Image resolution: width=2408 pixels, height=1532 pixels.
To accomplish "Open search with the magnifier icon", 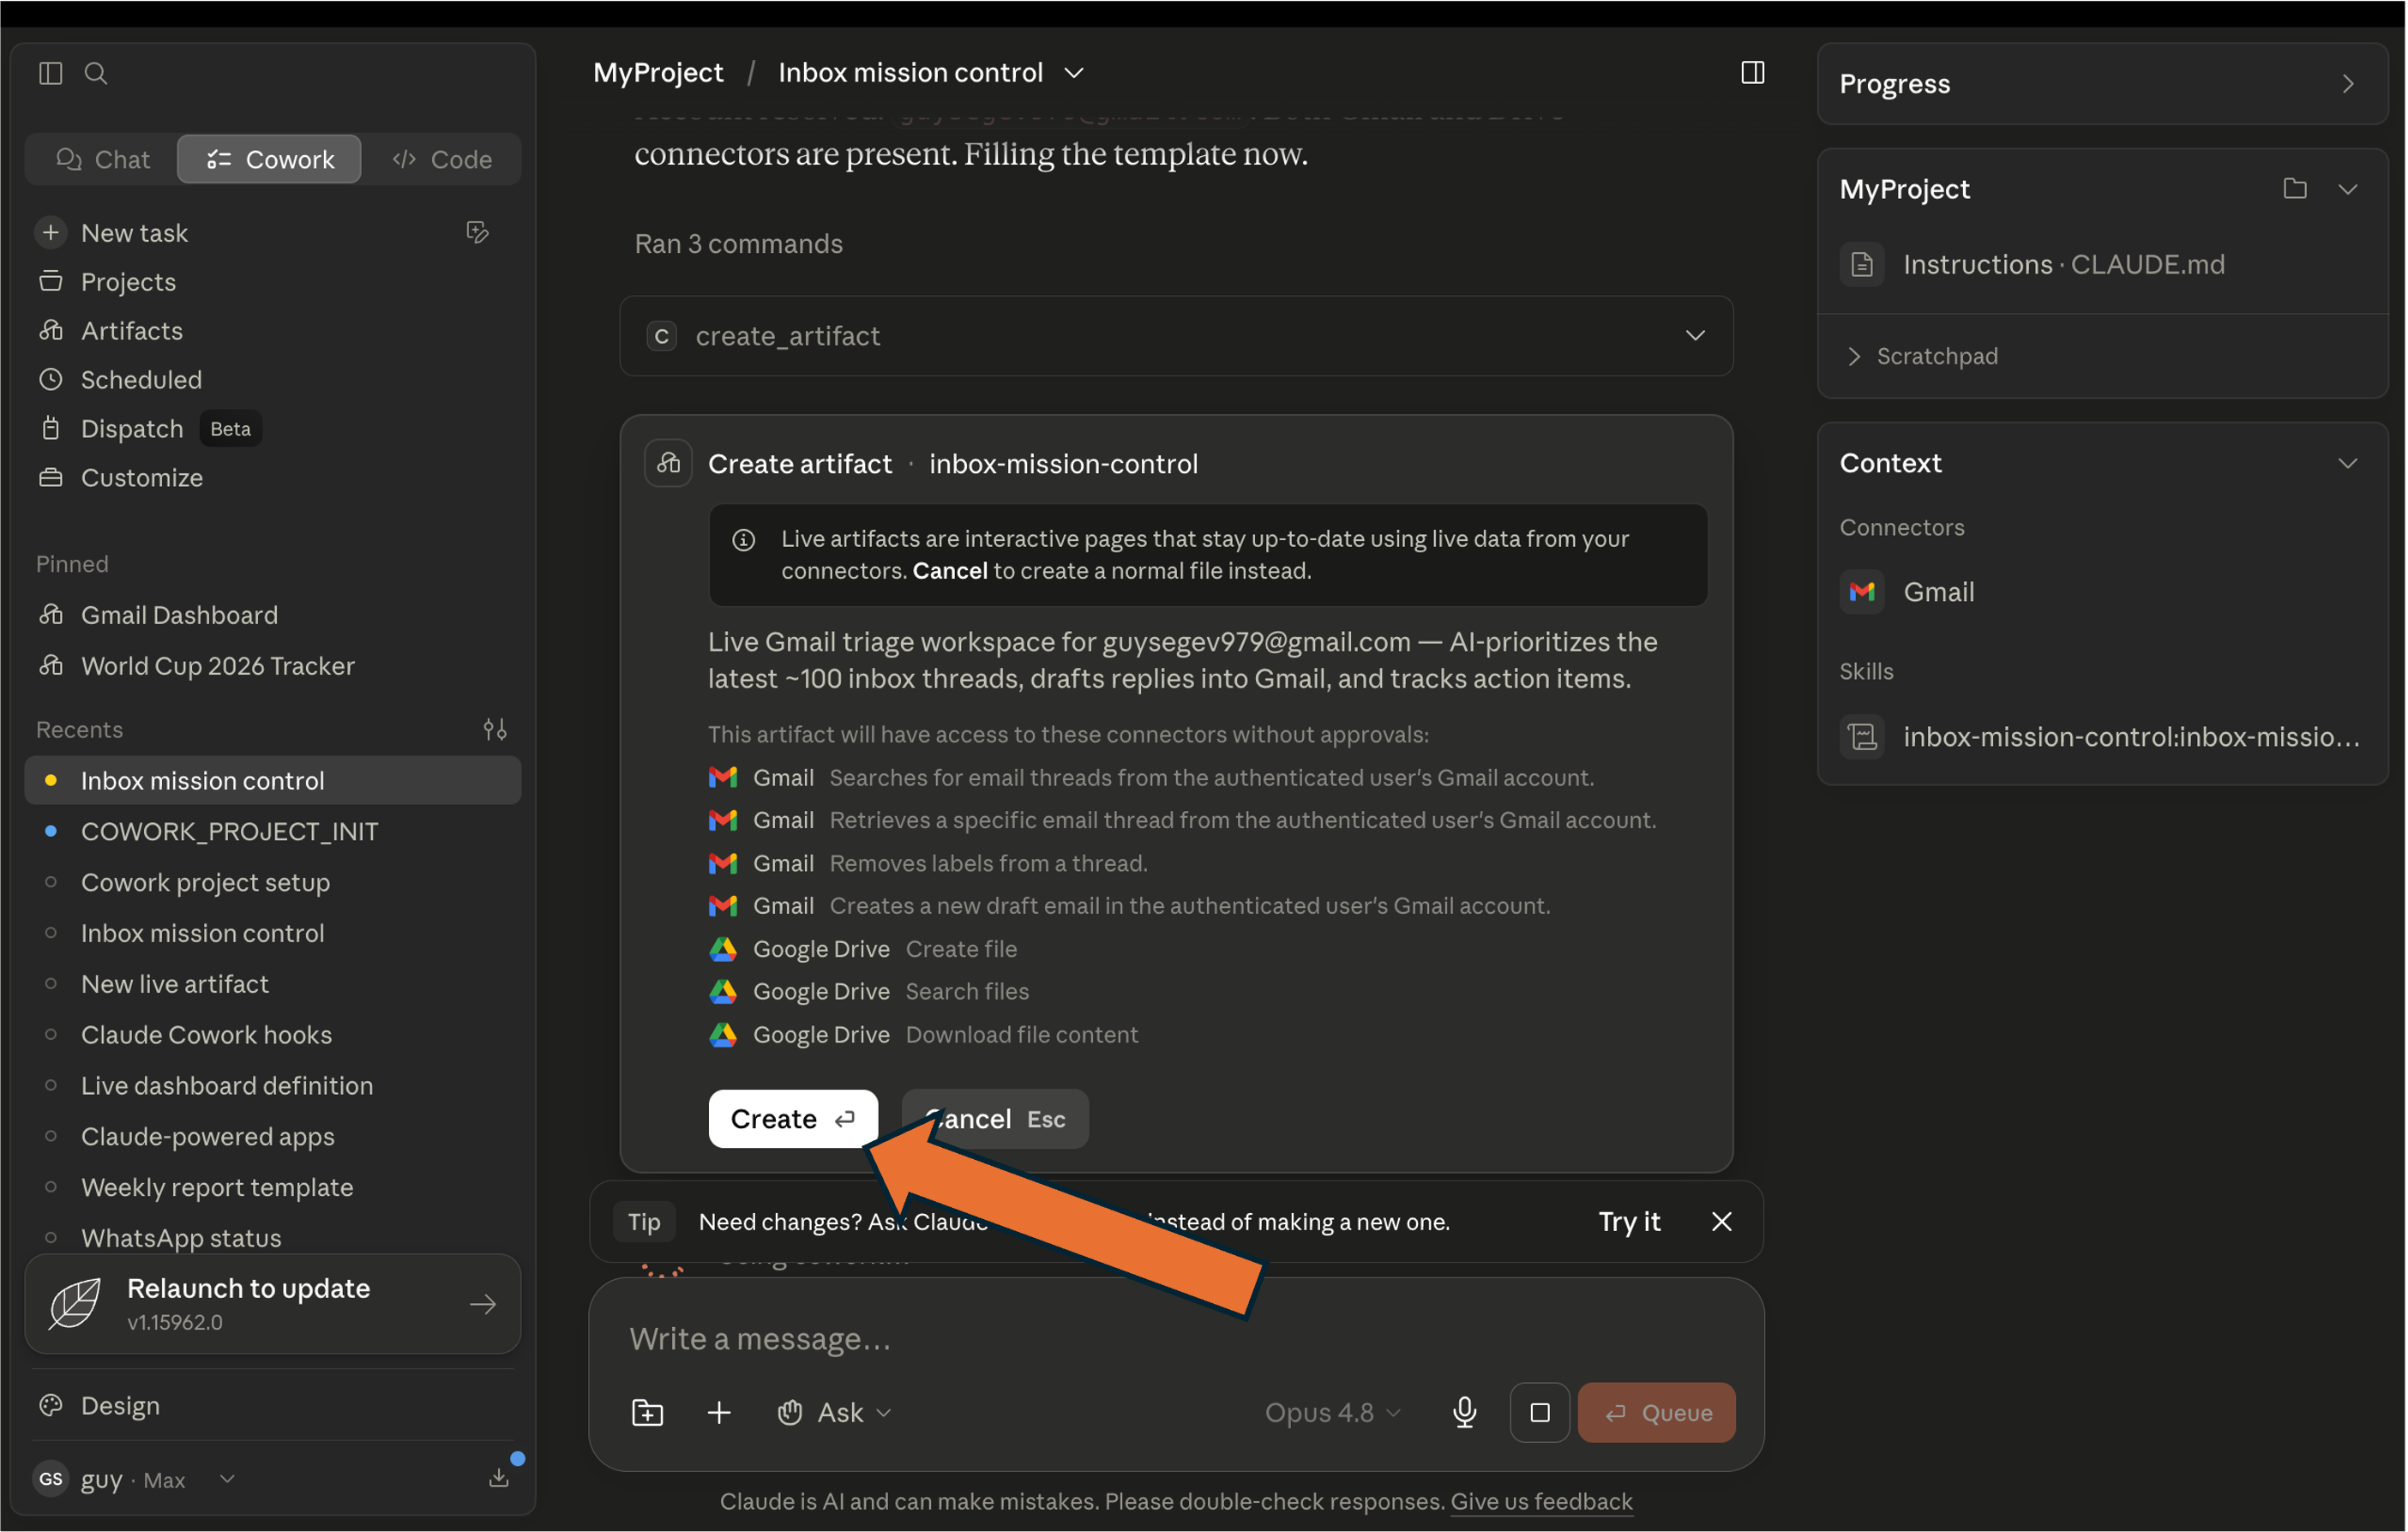I will point(96,73).
